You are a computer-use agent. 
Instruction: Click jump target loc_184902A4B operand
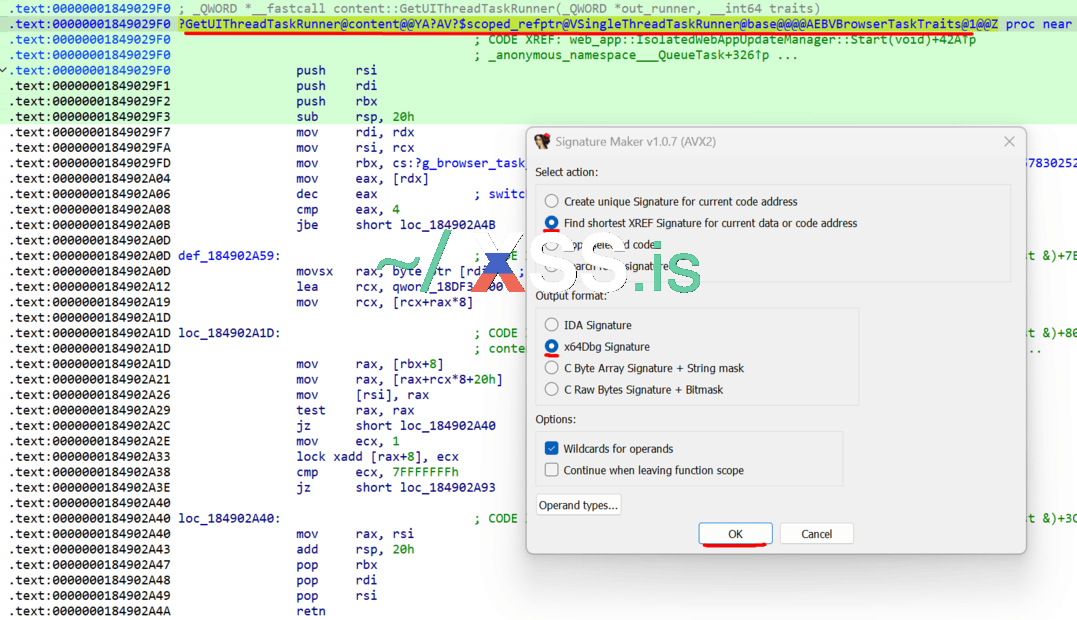(448, 225)
